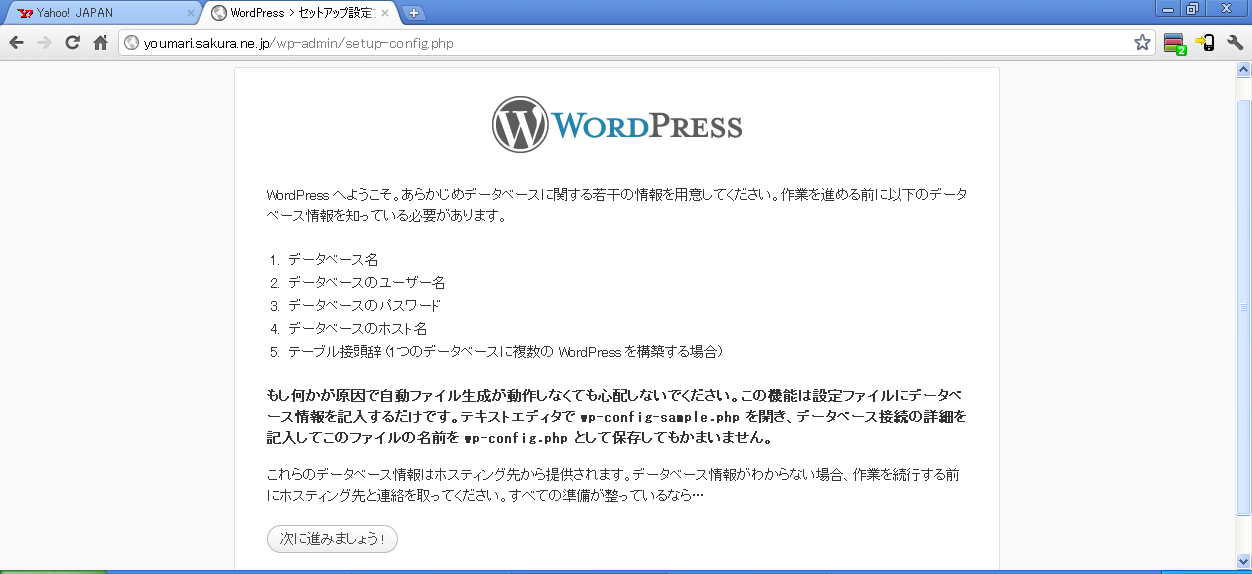Click the phone send-to-mobile extension icon
This screenshot has width=1252, height=574.
(x=1205, y=43)
